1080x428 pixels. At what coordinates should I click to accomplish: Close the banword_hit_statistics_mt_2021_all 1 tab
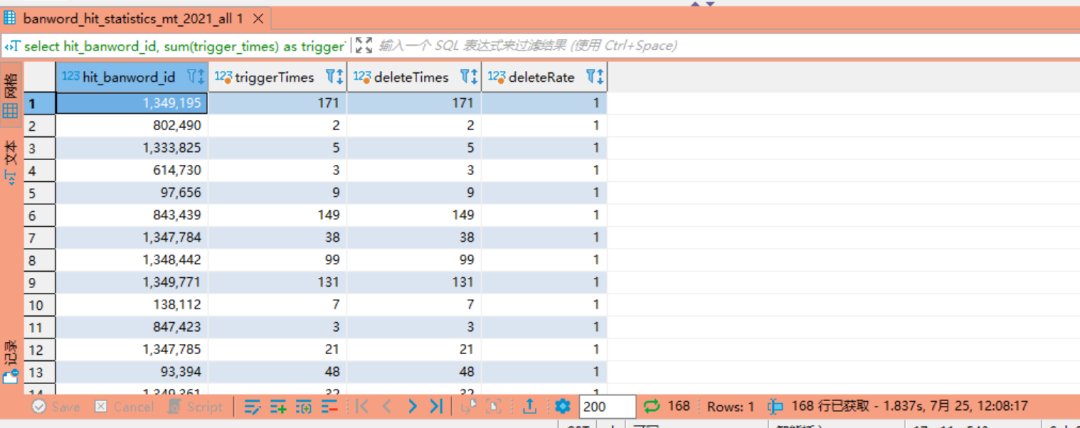click(258, 18)
